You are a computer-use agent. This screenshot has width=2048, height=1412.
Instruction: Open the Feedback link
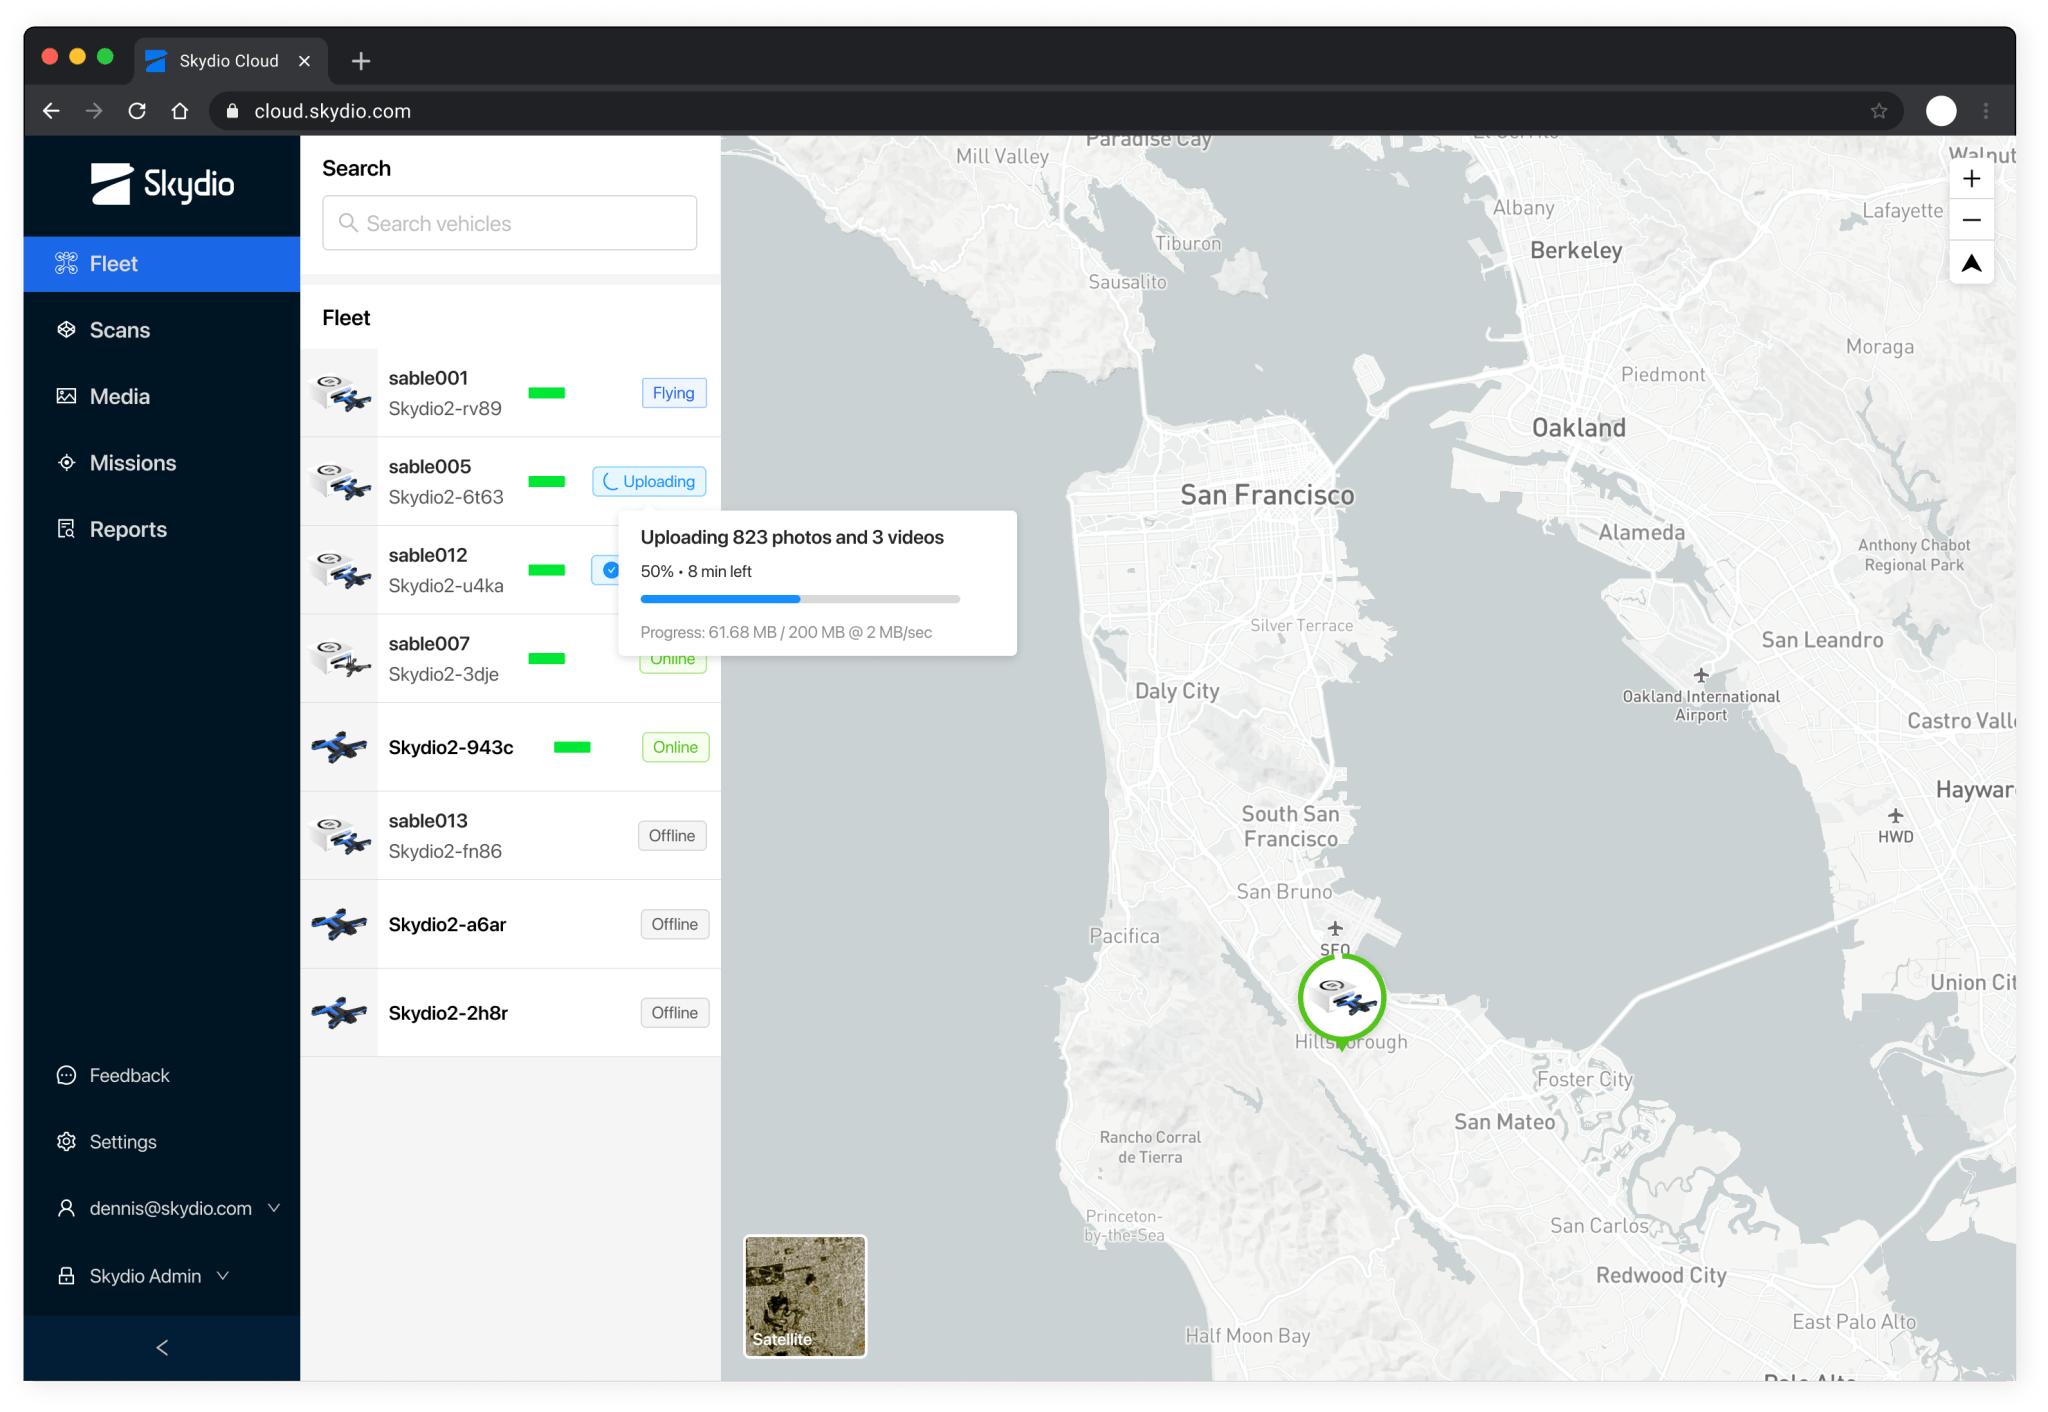pos(129,1075)
